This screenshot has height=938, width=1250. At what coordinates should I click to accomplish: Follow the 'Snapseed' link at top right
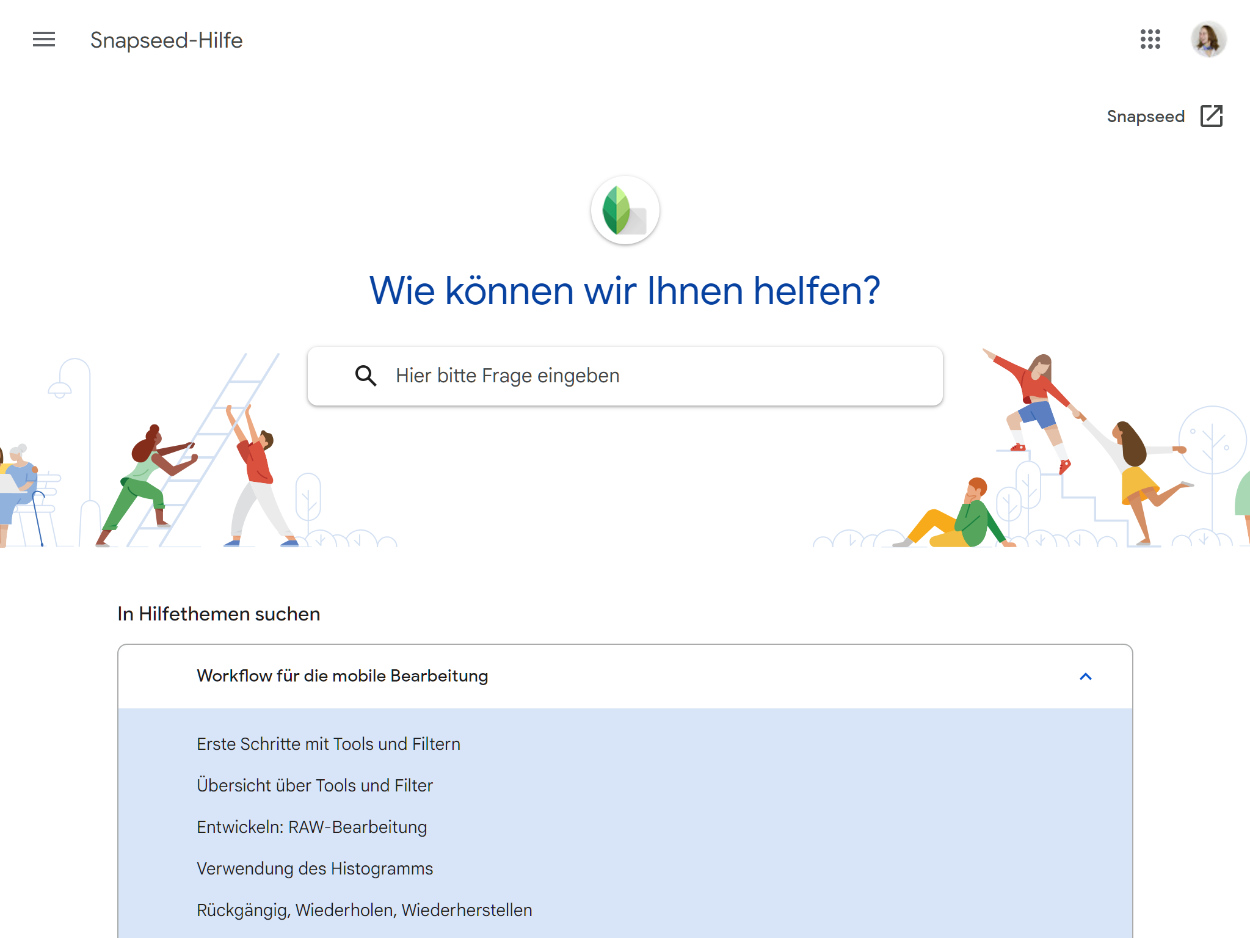click(x=1145, y=117)
